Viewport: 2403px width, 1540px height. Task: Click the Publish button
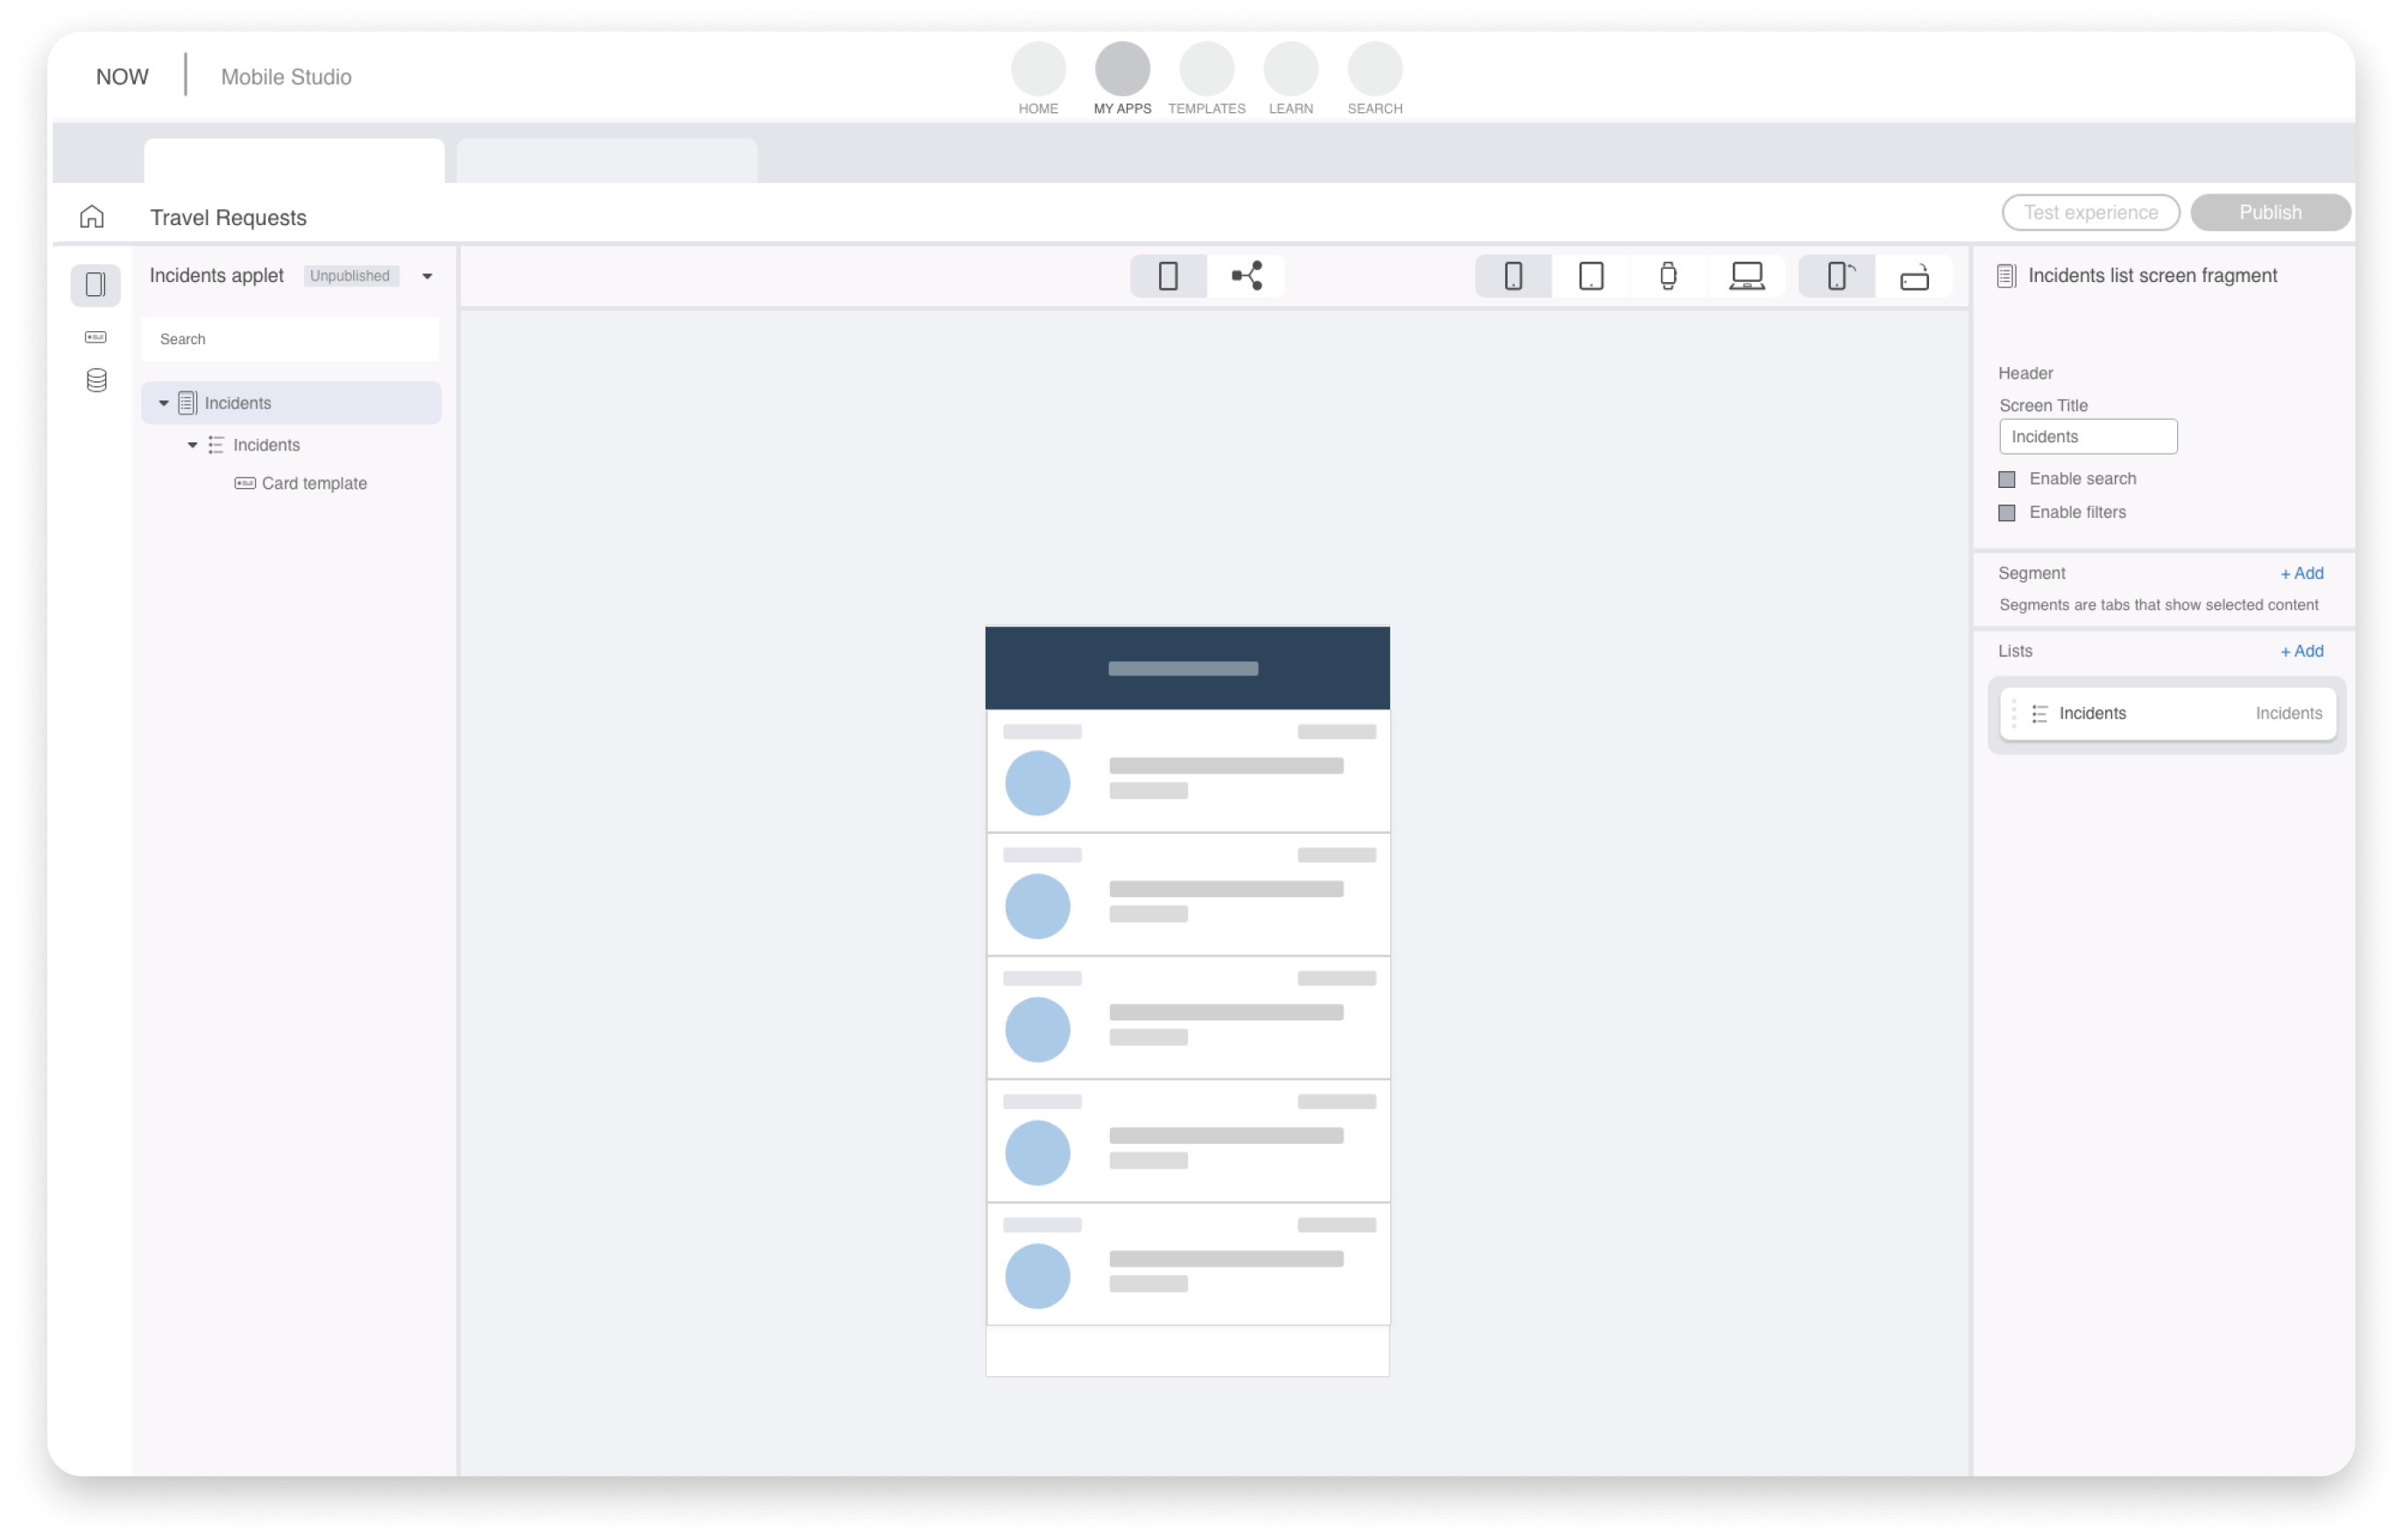[x=2269, y=212]
